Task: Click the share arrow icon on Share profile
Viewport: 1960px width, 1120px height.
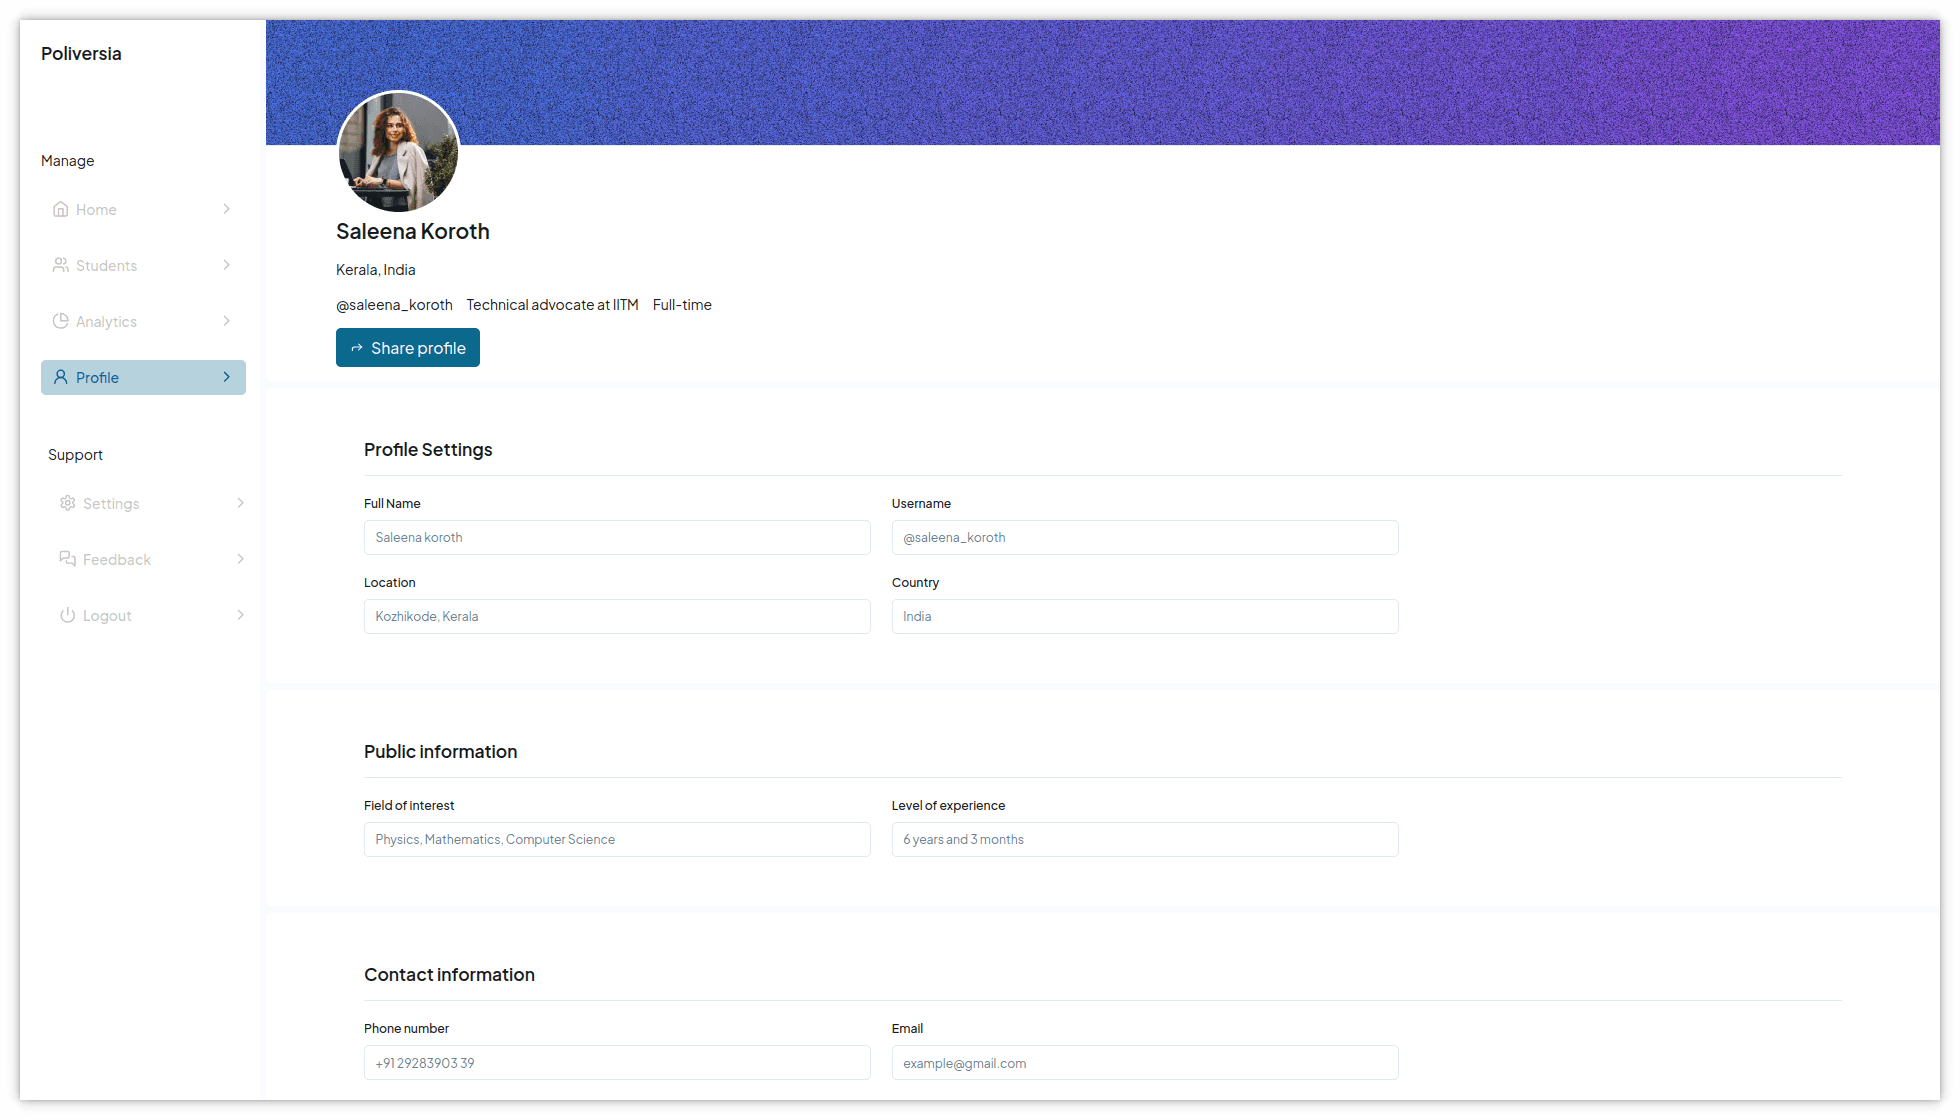Action: pos(357,348)
